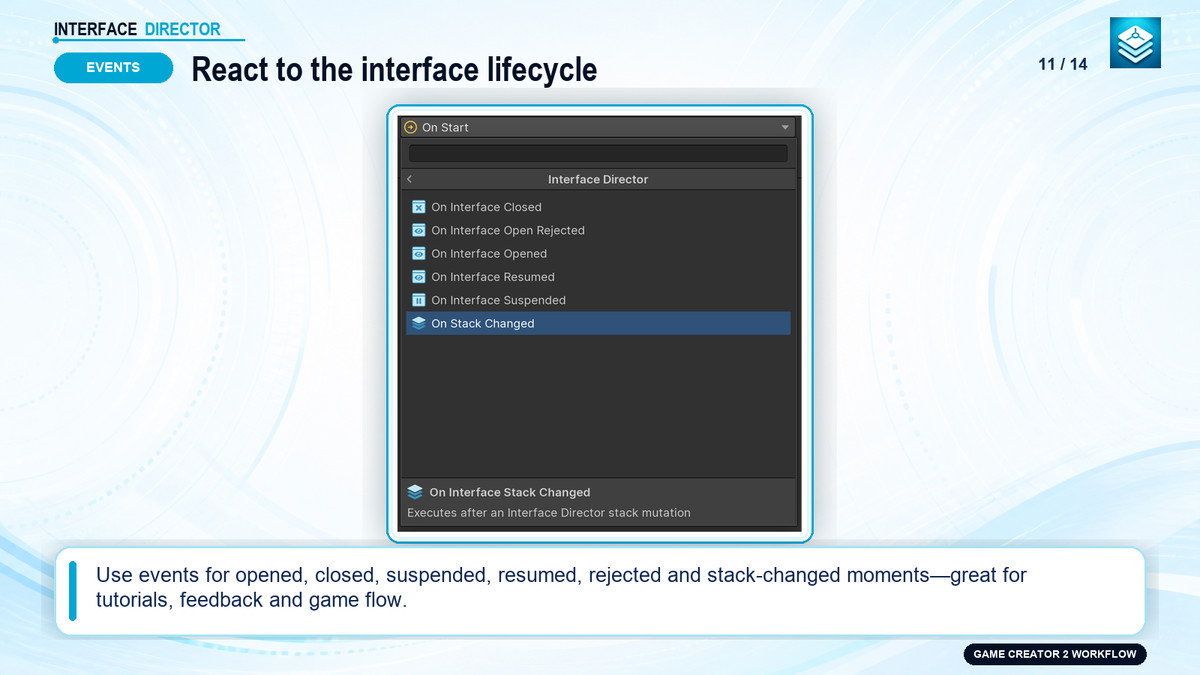Choose On Interface Suspended event
This screenshot has width=1200, height=675.
coord(598,300)
